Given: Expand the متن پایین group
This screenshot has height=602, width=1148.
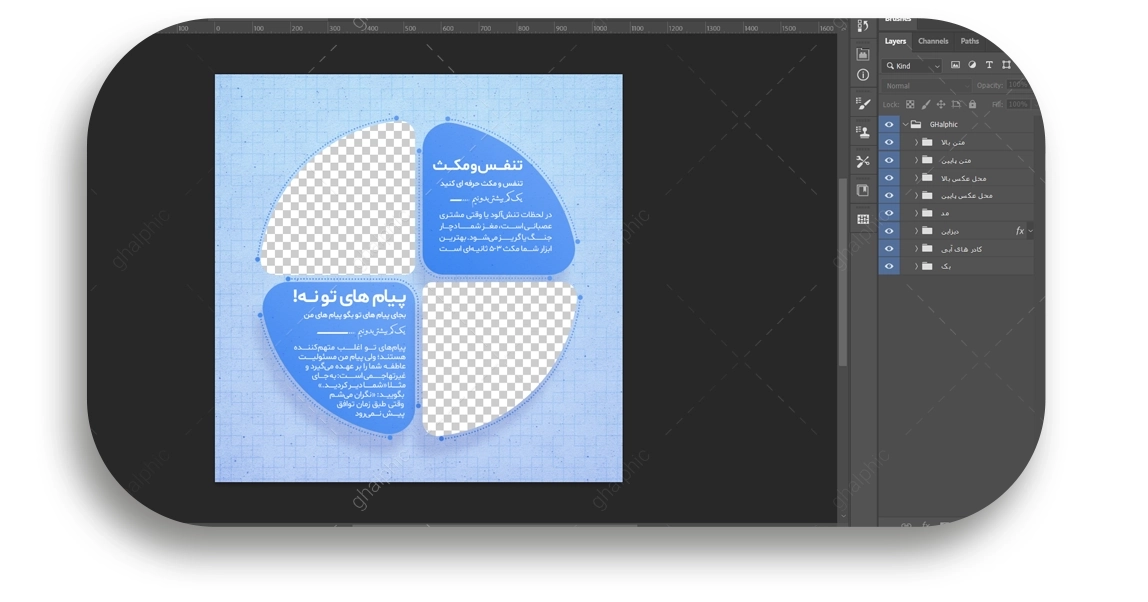Looking at the screenshot, I should pos(916,160).
